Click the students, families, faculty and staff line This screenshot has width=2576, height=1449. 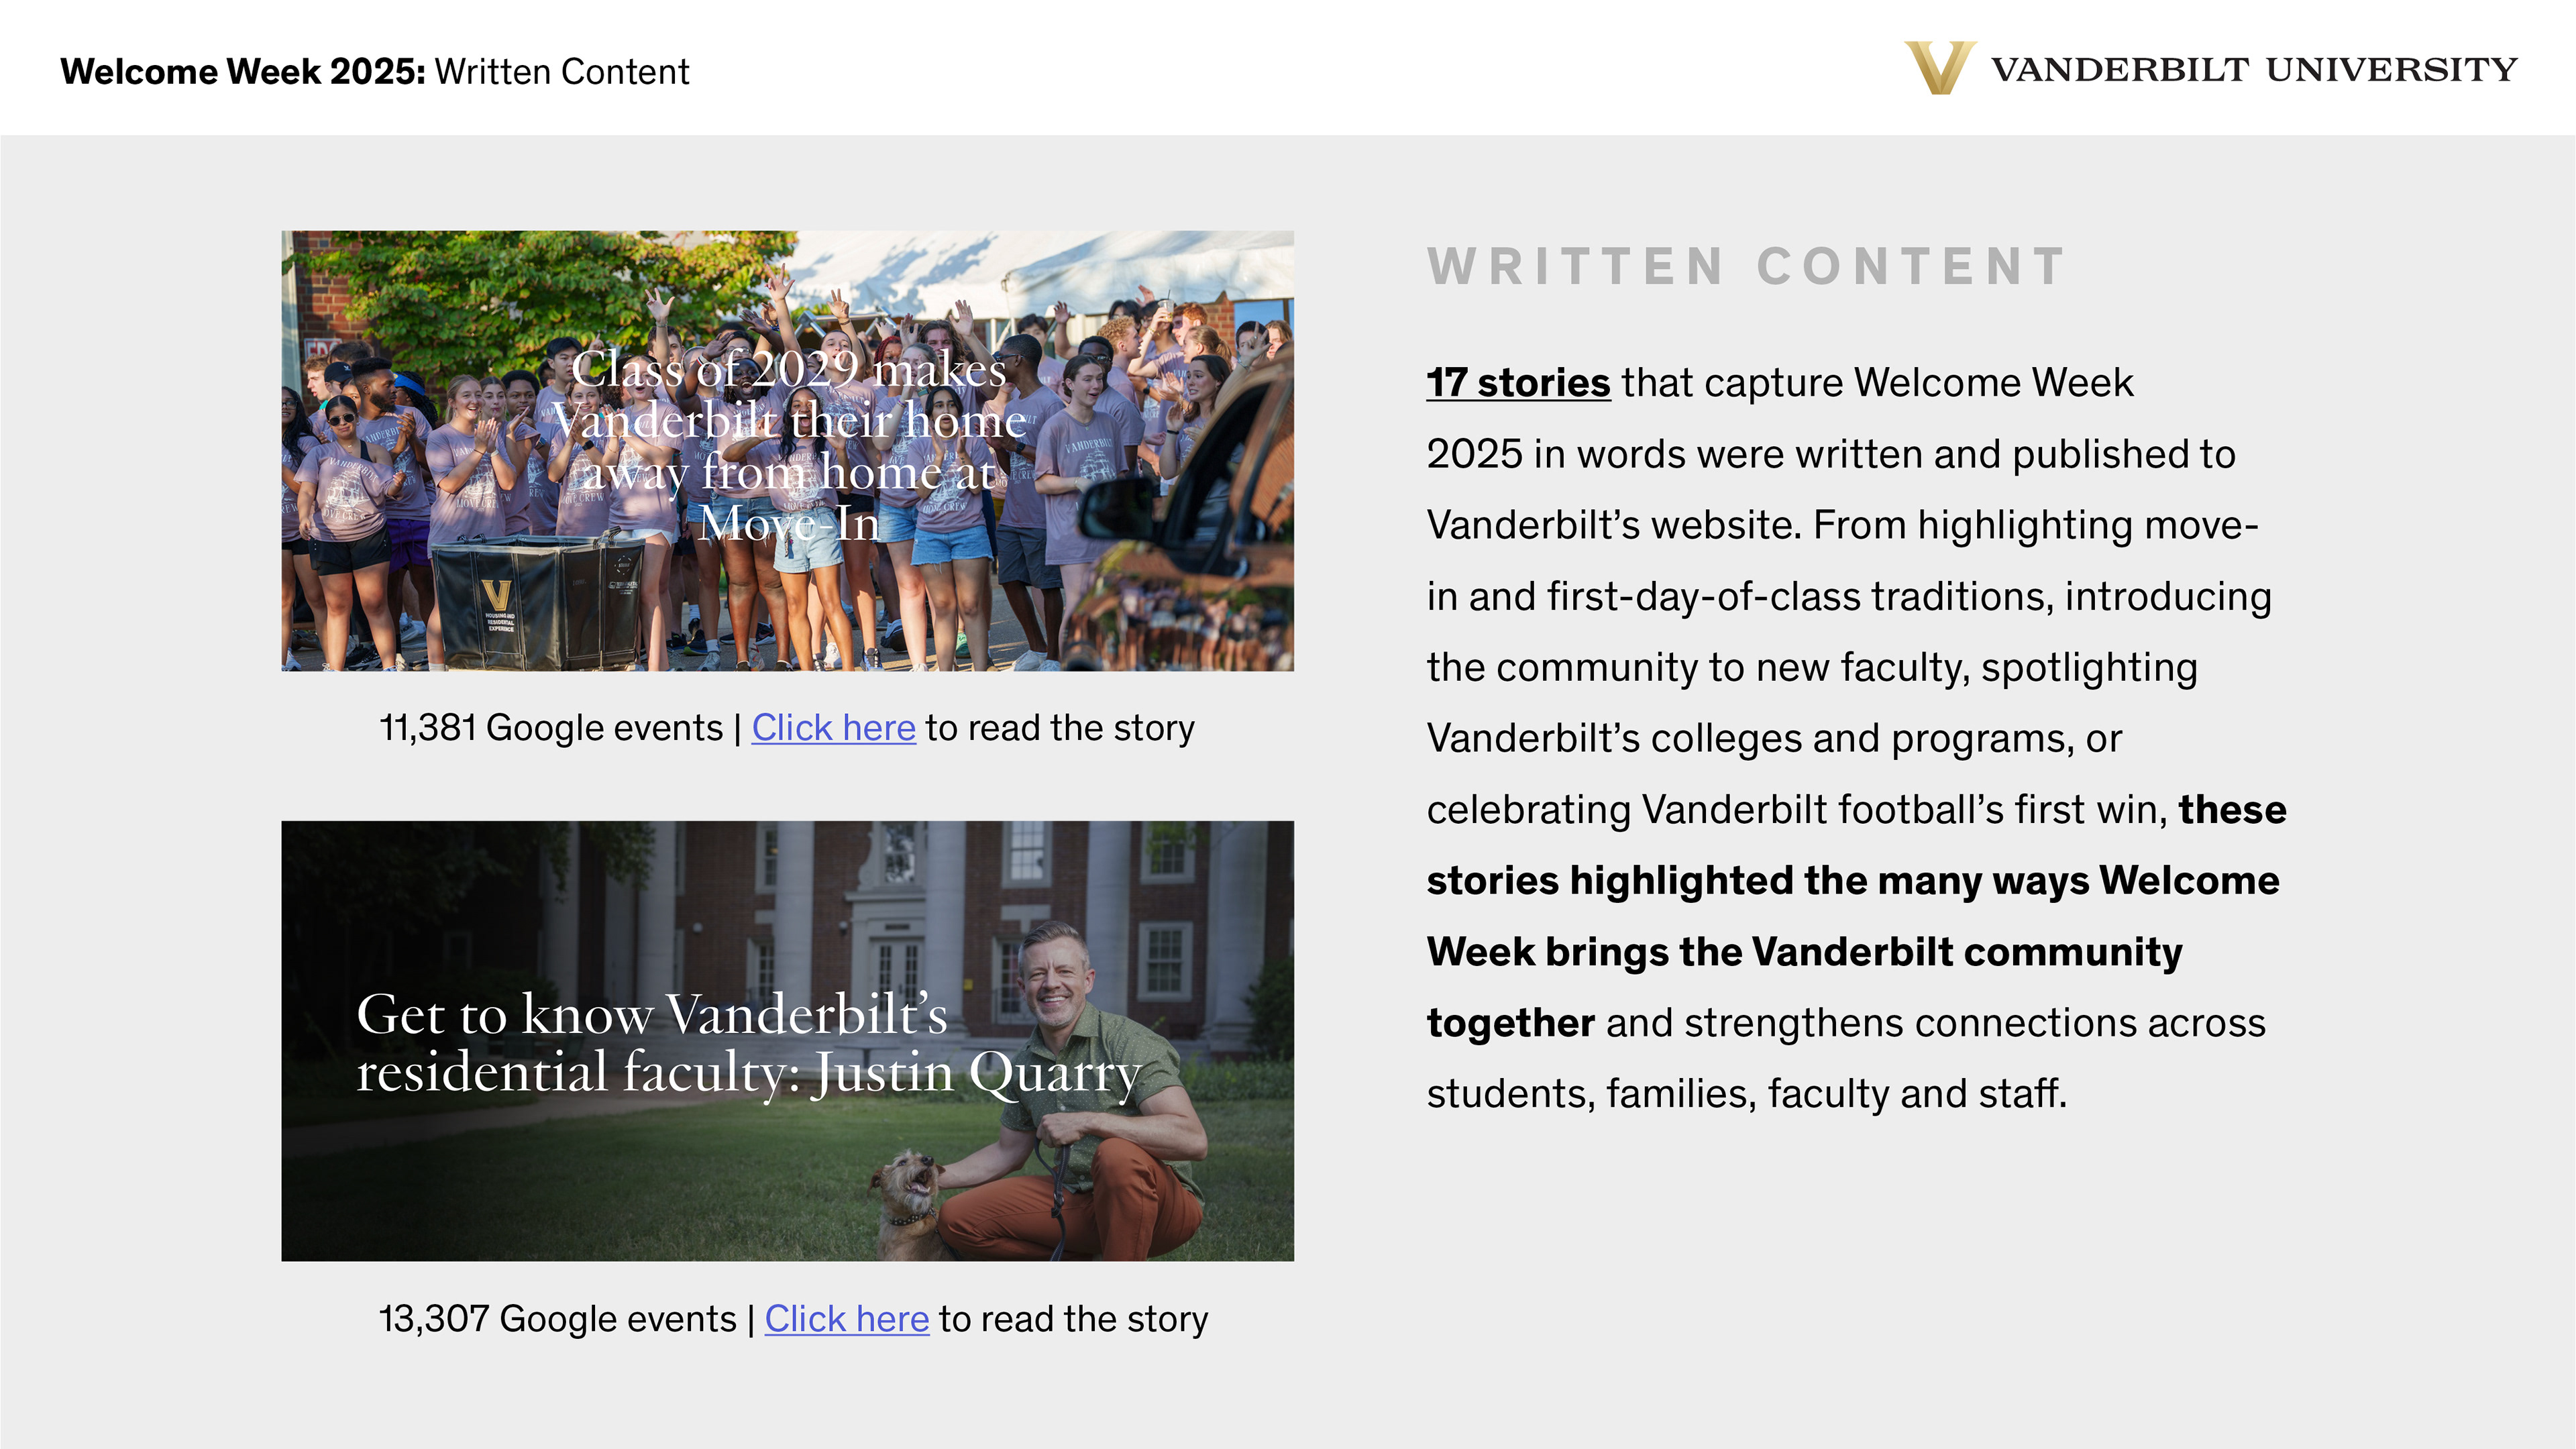pyautogui.click(x=1746, y=1094)
